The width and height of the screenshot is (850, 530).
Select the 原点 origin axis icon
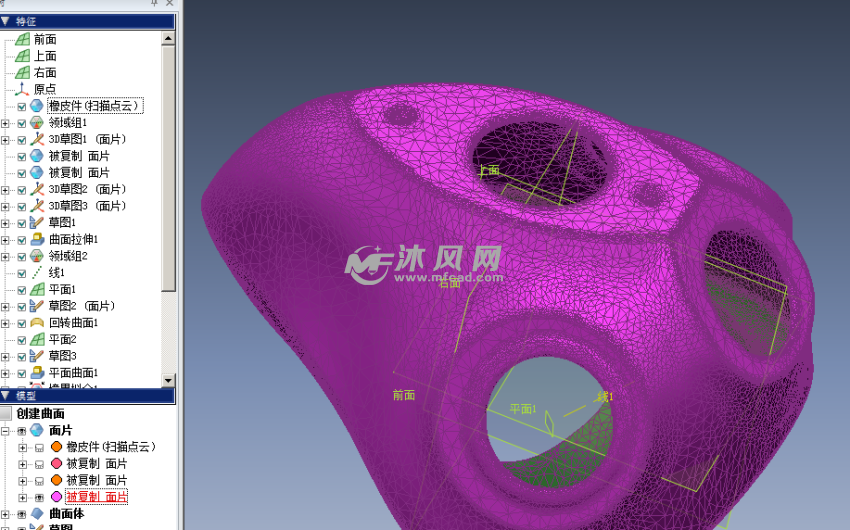(22, 89)
